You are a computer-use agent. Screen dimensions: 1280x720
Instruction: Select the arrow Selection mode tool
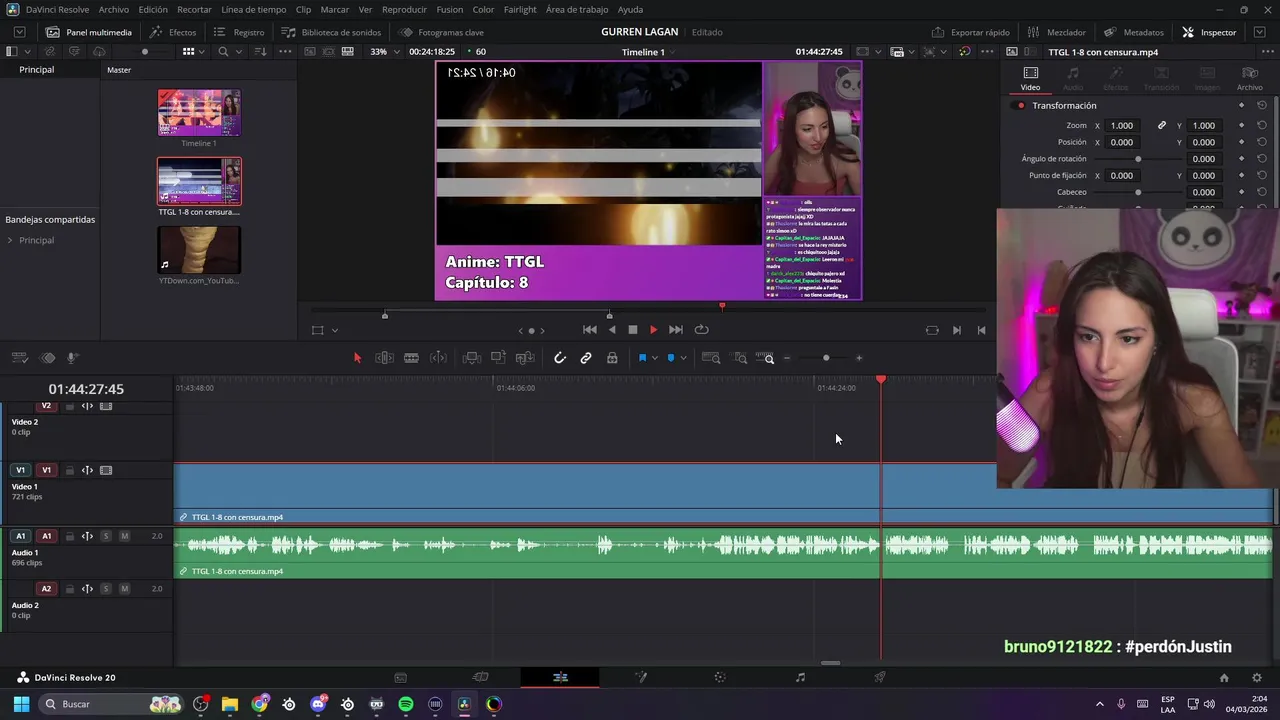click(357, 358)
